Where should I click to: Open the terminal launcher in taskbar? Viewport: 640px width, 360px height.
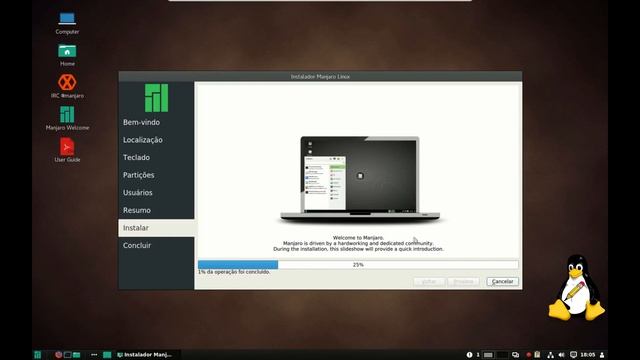pos(68,355)
